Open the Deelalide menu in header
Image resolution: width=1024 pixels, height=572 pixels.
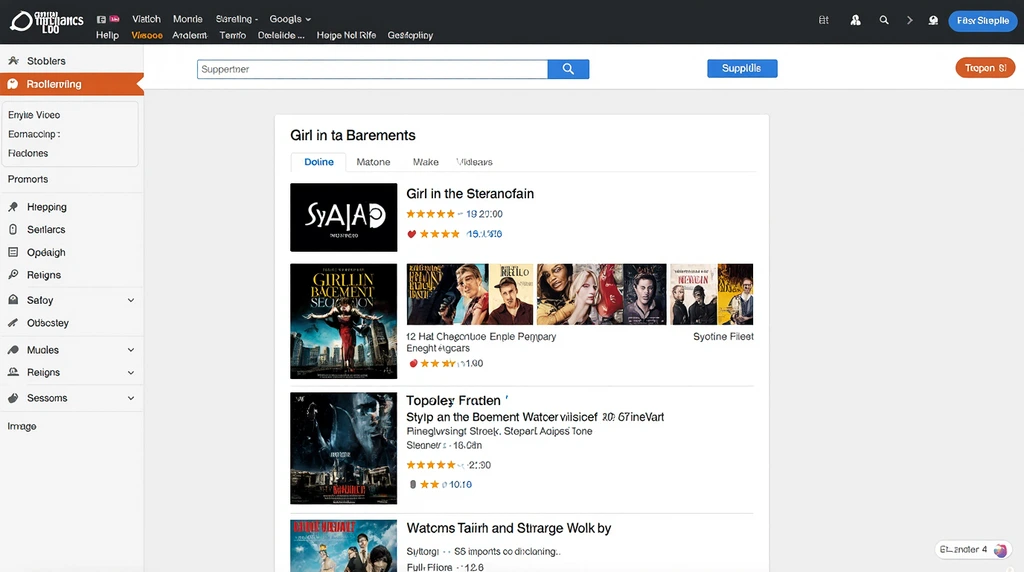[281, 35]
